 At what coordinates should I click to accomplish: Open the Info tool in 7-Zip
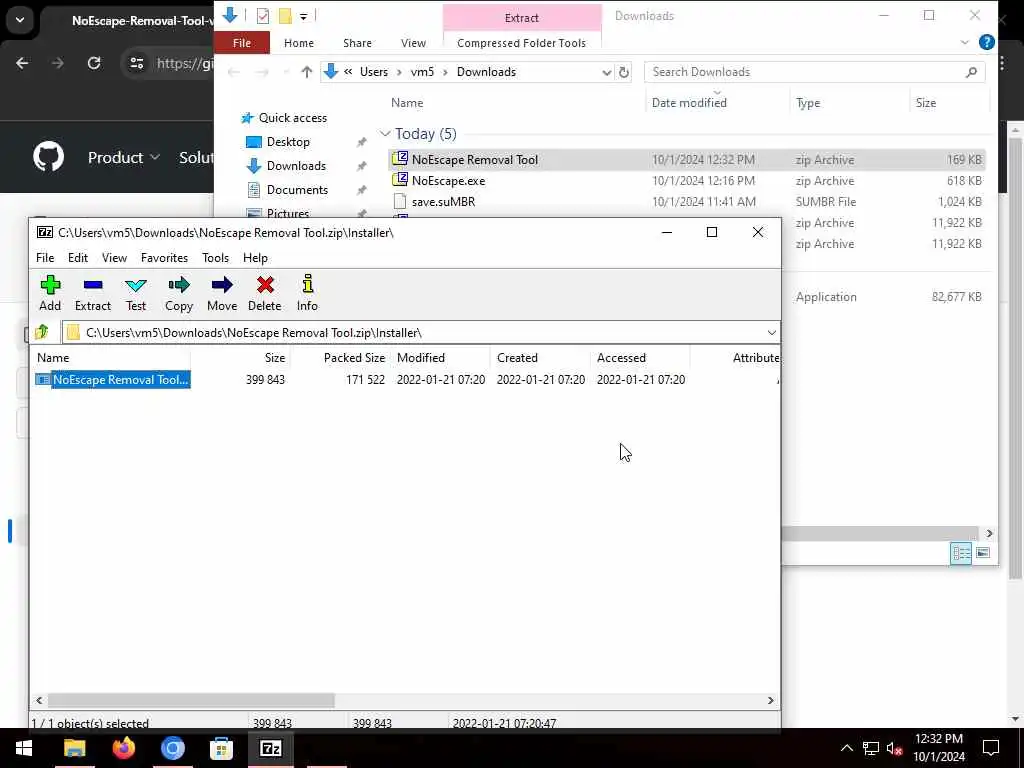(x=307, y=293)
